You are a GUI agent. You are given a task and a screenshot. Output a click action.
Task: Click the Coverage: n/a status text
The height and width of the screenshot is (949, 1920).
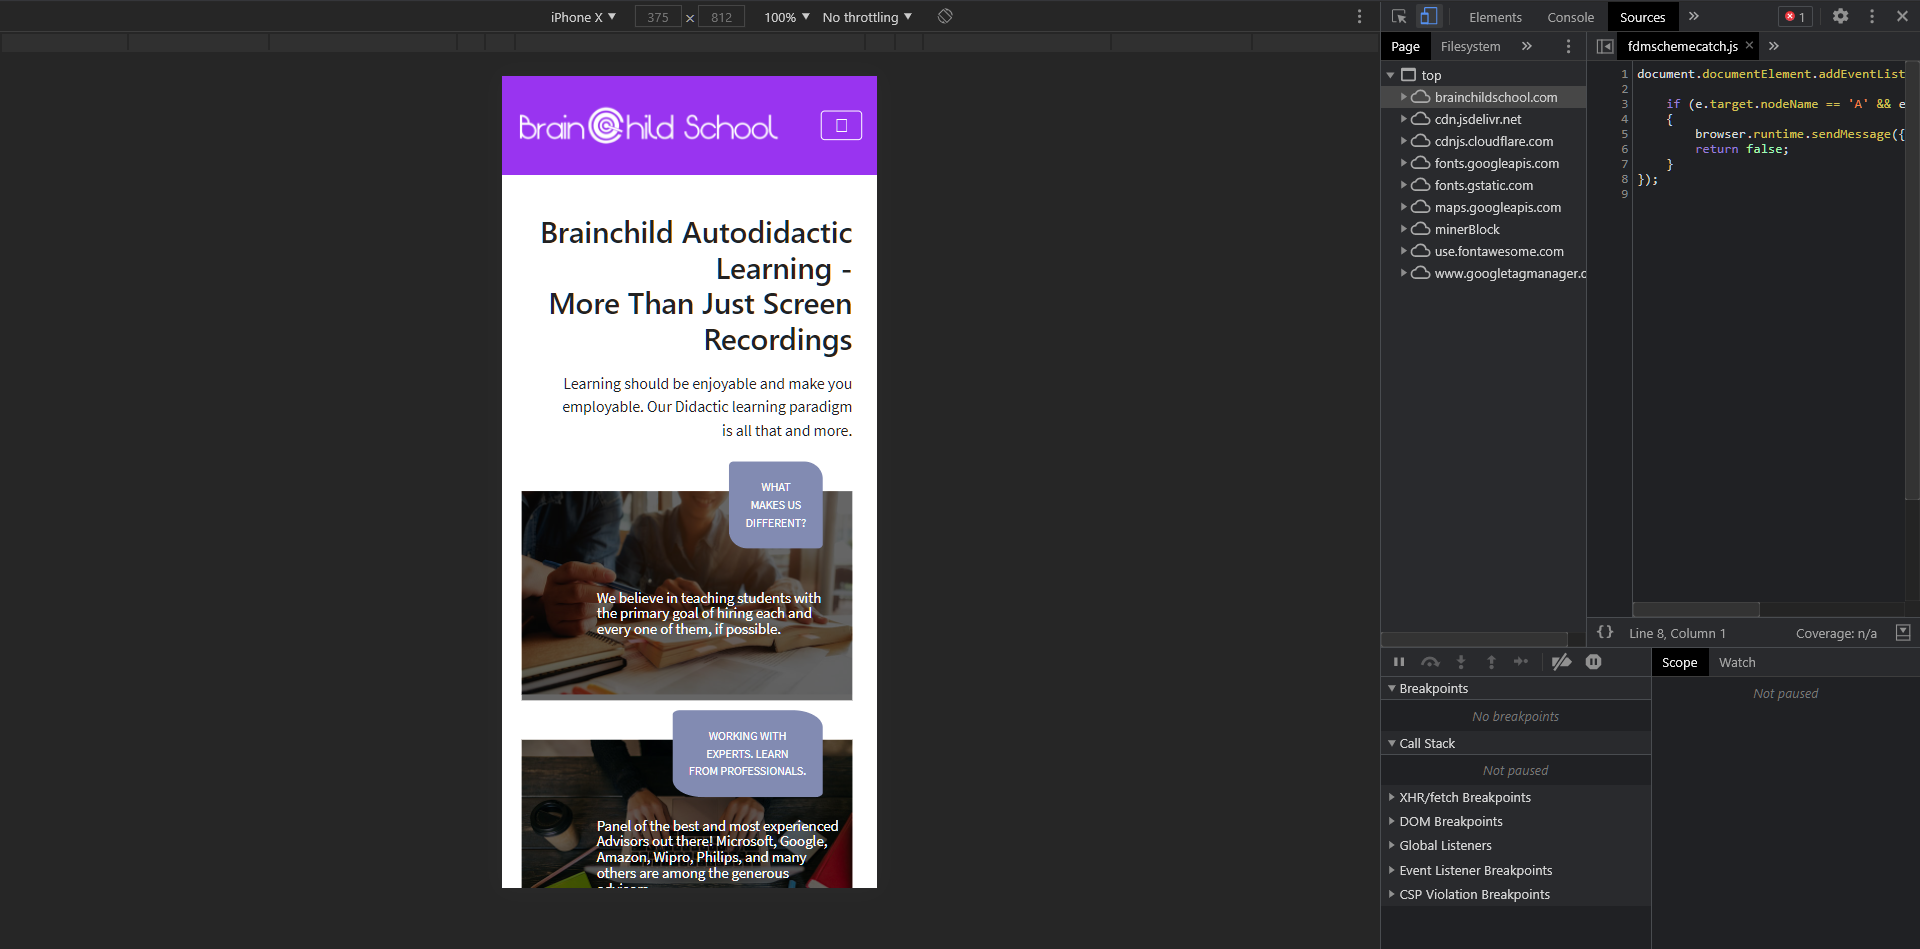click(x=1836, y=633)
